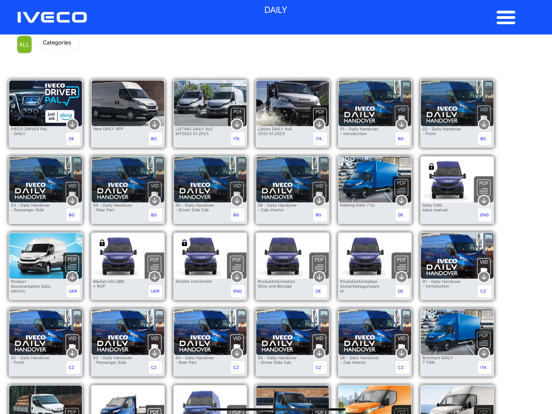
Task: Download Listino DAILY 4x4 2022 PDF
Action: pyautogui.click(x=319, y=124)
